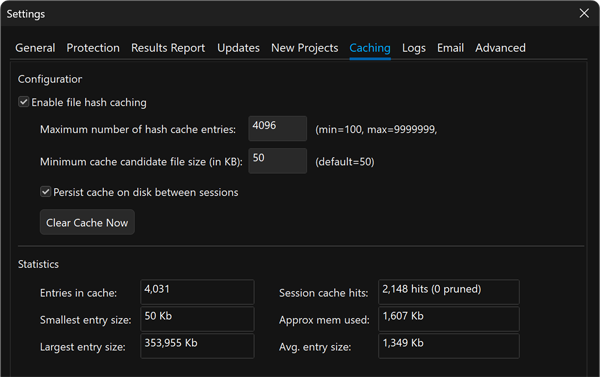Screen dimensions: 600x377
Task: Click the maximum hash cache entries field
Action: (277, 129)
